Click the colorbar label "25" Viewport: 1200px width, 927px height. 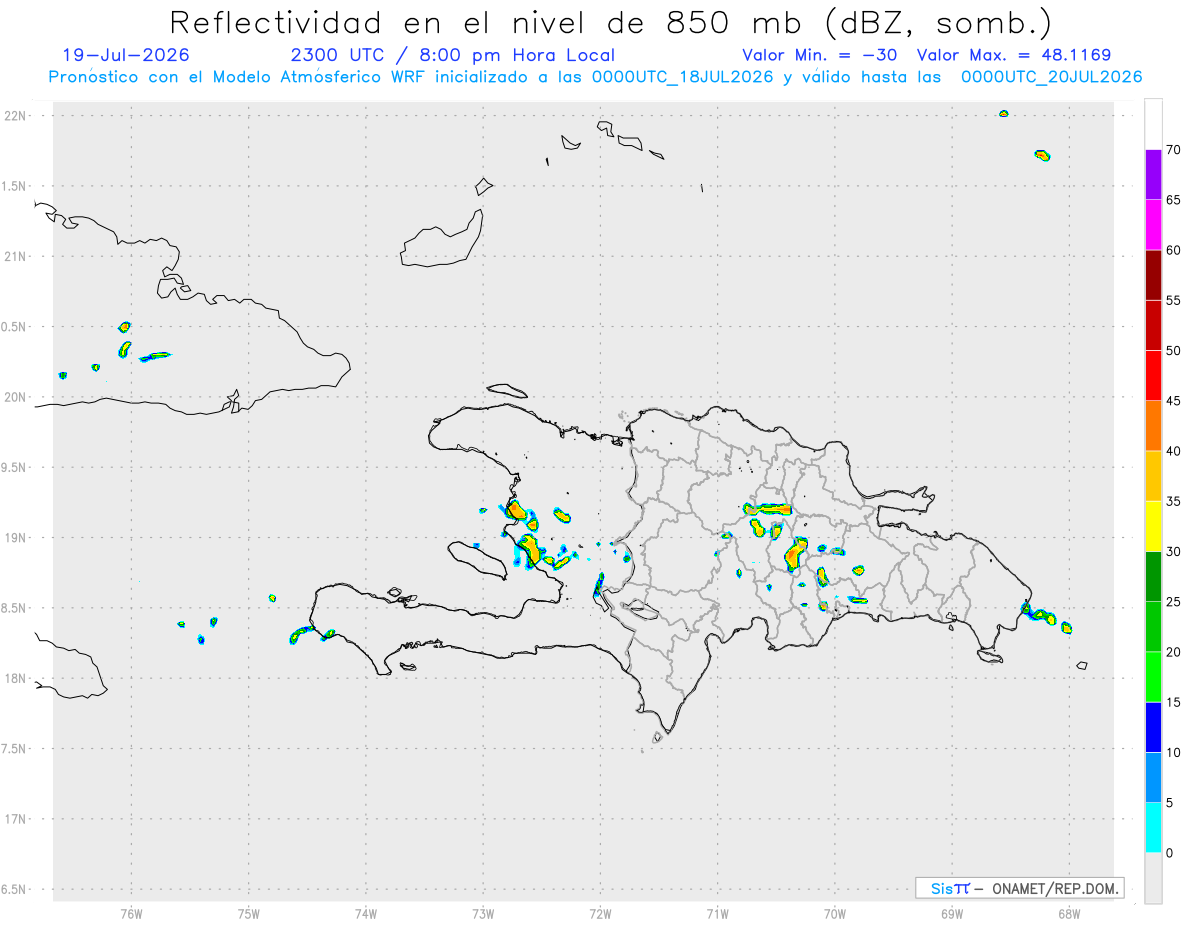(1174, 602)
